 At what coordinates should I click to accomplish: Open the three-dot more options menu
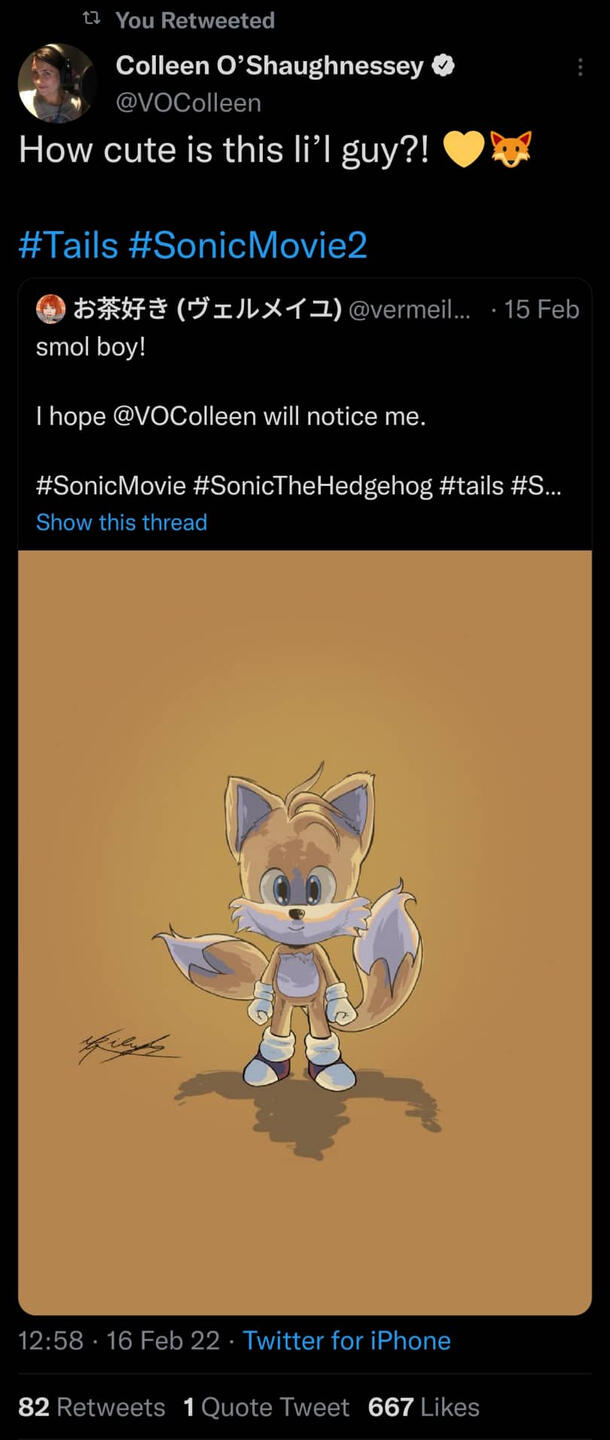580,67
